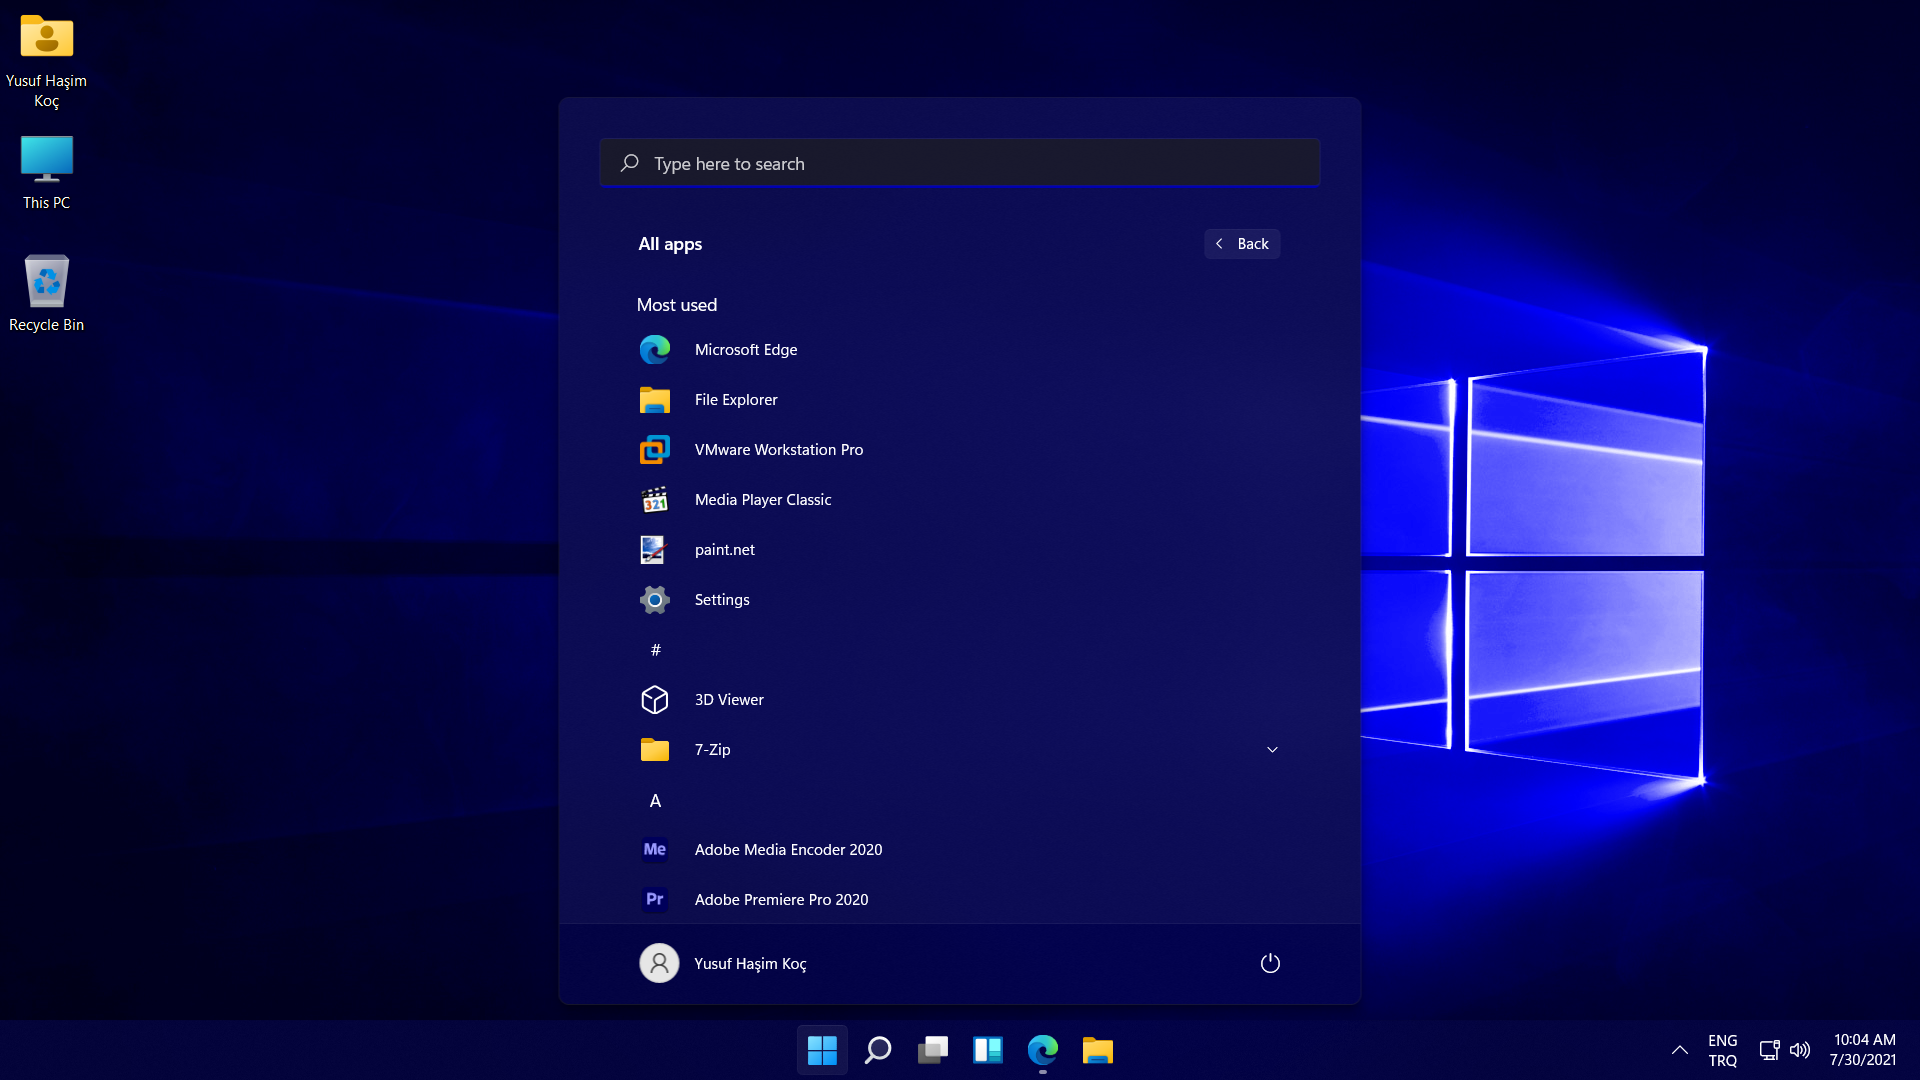Open Adobe Premiere Pro 2020
Screen dimensions: 1920x1080
(x=780, y=900)
